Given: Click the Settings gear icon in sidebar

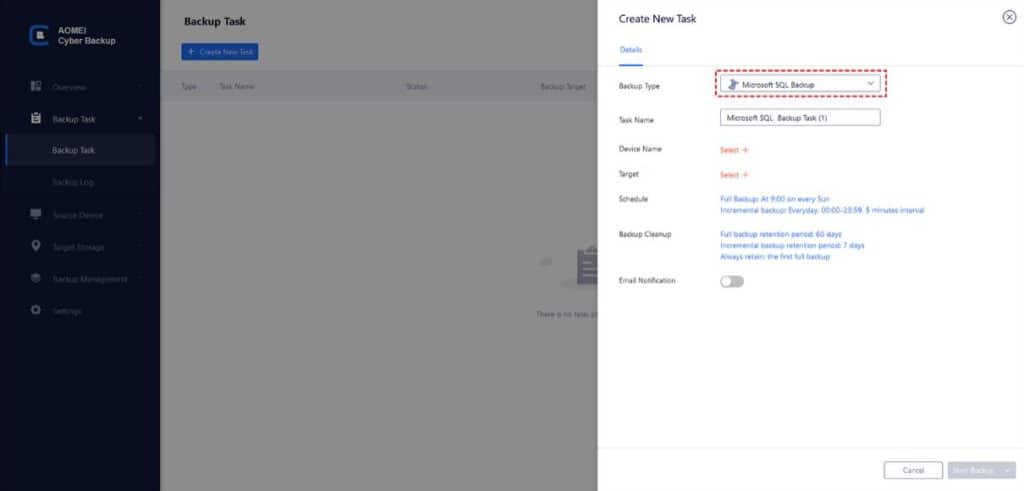Looking at the screenshot, I should 36,310.
